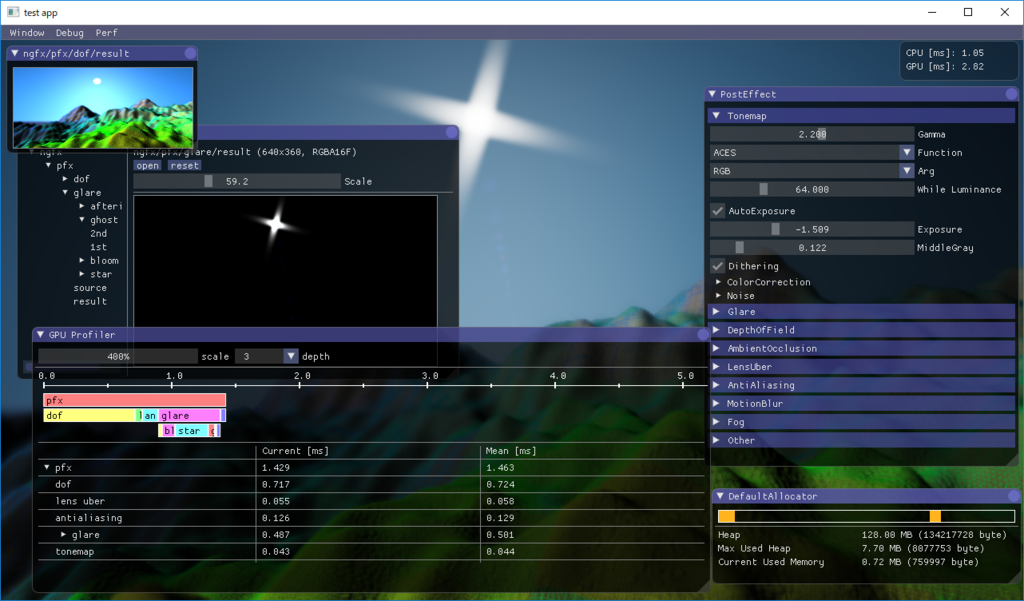The height and width of the screenshot is (601, 1024).
Task: Adjust the Gamma slider
Action: click(812, 134)
